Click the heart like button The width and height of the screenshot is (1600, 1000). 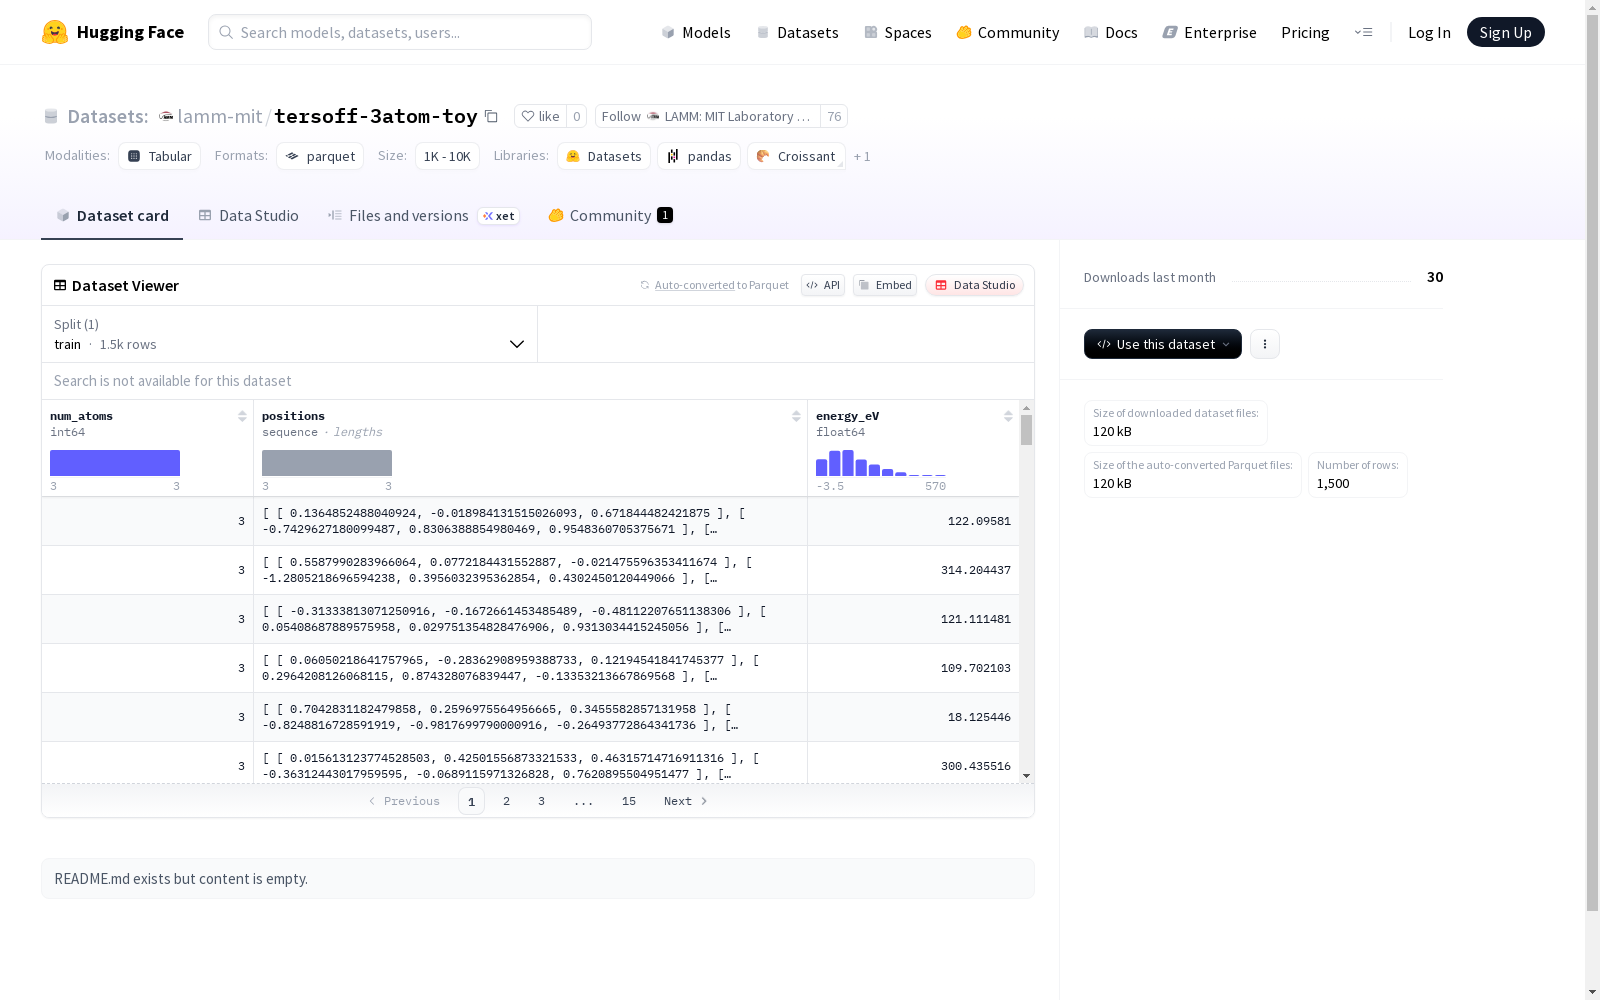pyautogui.click(x=540, y=116)
